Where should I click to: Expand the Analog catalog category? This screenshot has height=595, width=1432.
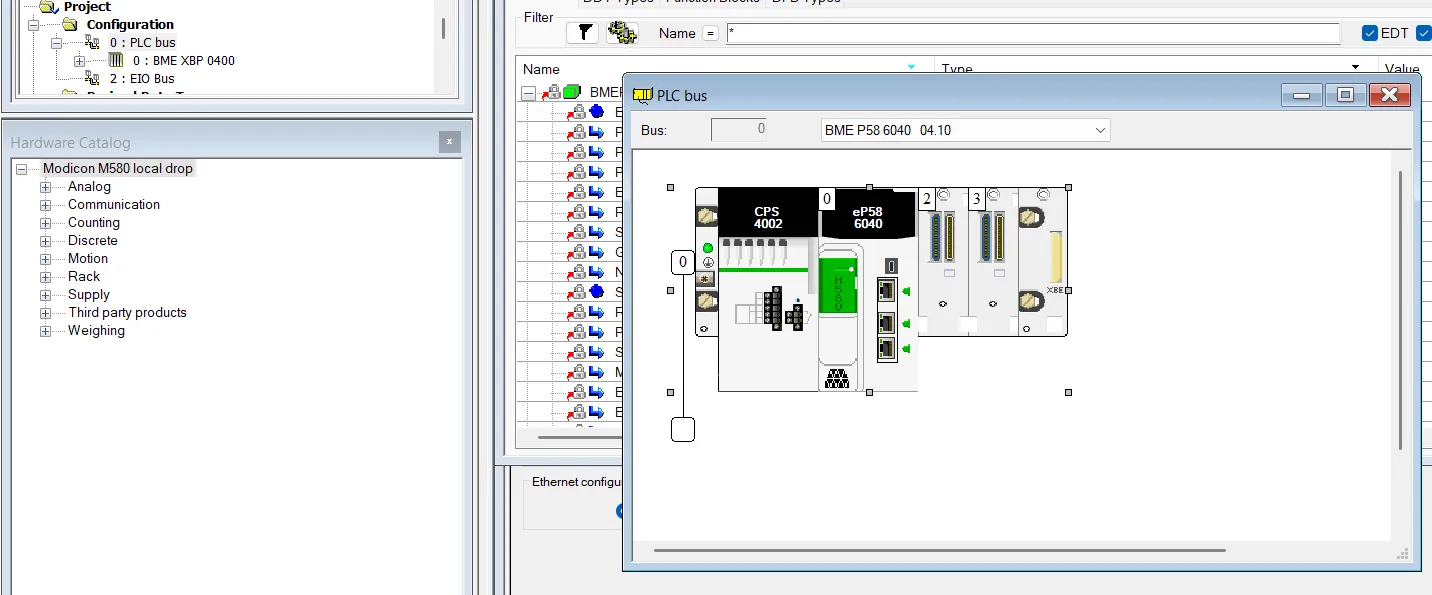click(45, 187)
